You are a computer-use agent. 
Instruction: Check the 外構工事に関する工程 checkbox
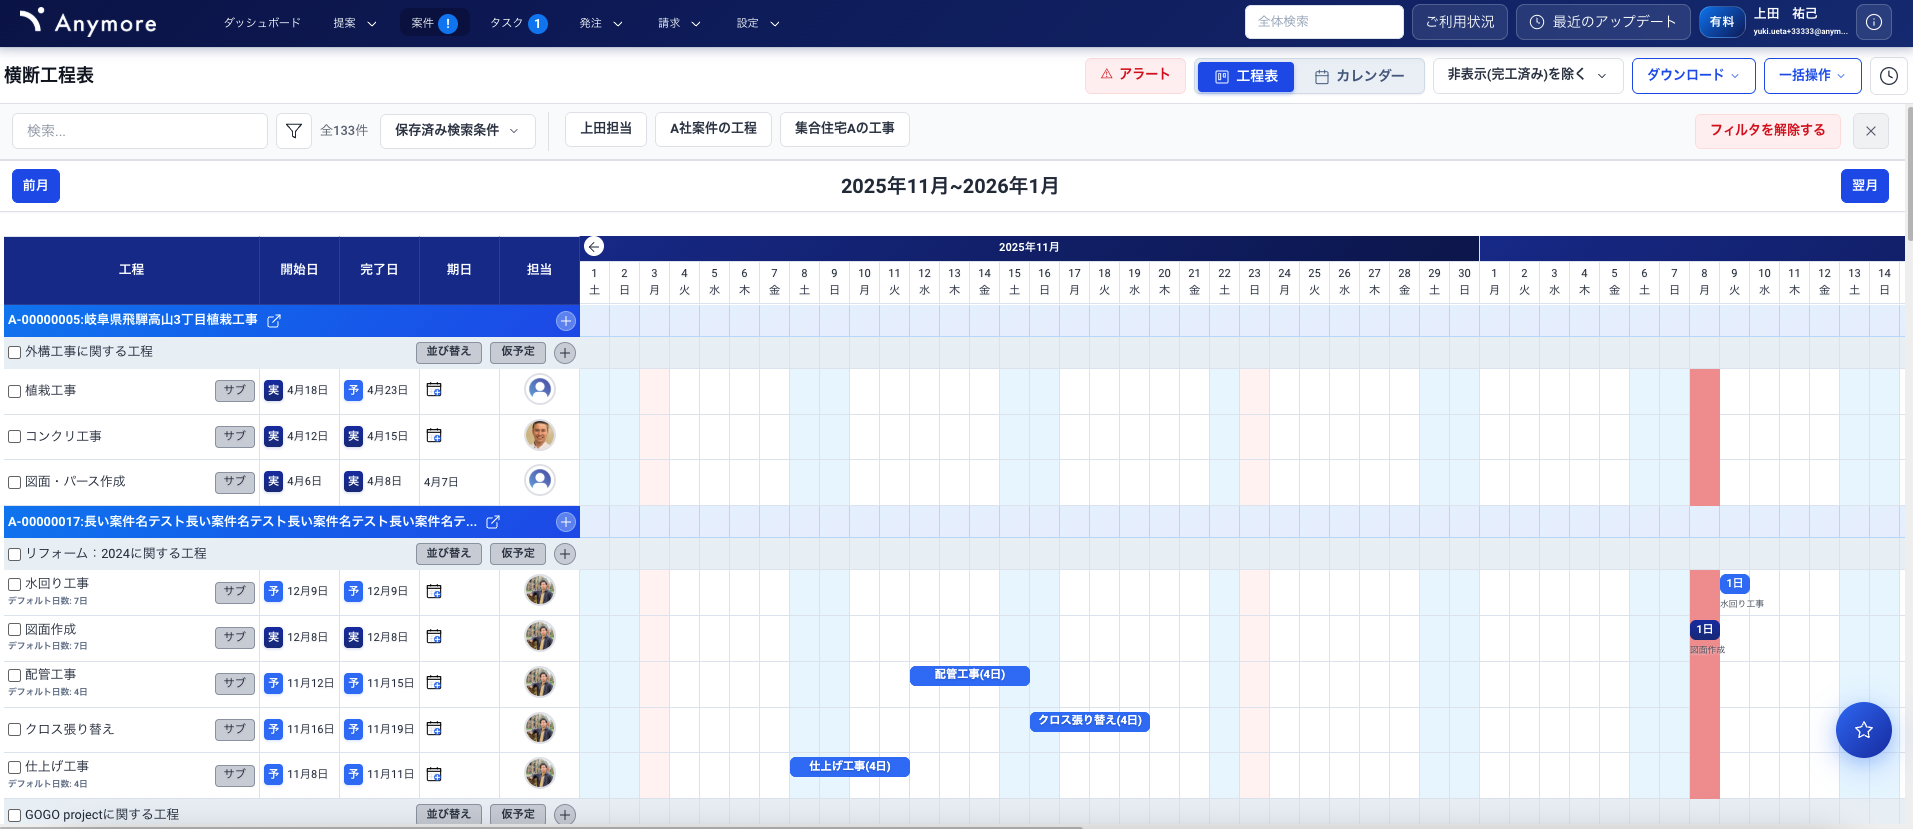(x=15, y=353)
